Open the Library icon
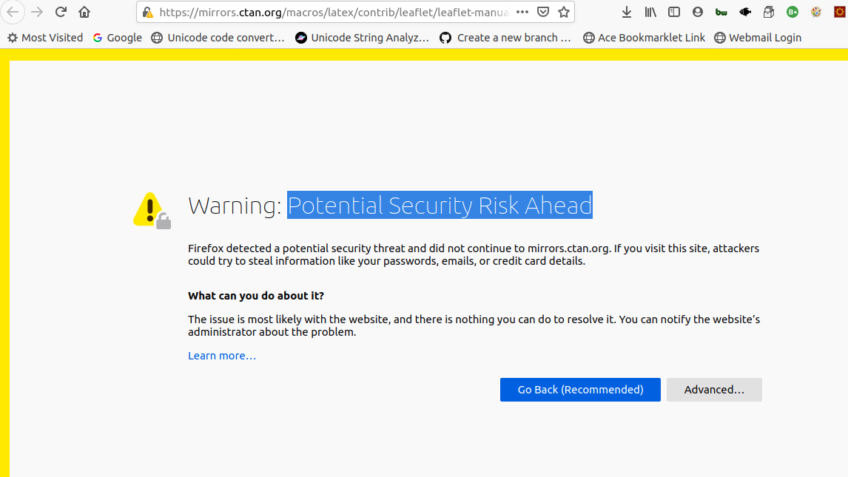Screen dimensions: 848x477 (650, 12)
